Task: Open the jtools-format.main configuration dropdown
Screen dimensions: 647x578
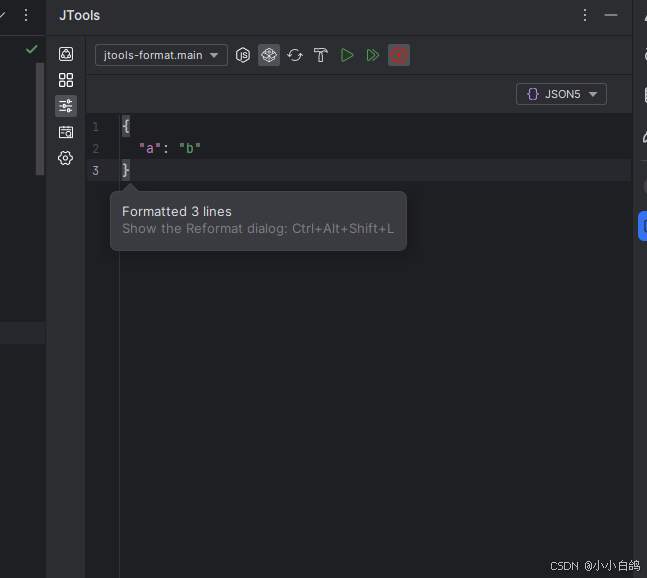Action: coord(161,55)
